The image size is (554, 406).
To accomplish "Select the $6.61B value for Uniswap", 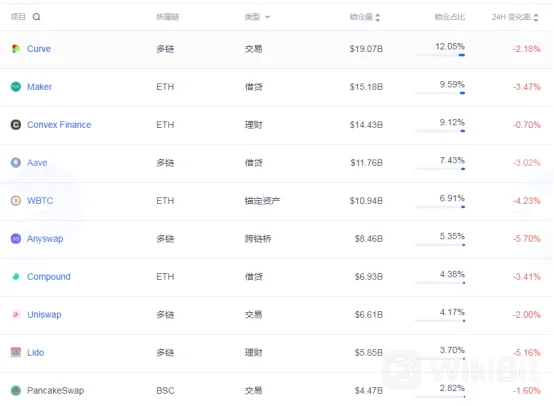I will [369, 314].
